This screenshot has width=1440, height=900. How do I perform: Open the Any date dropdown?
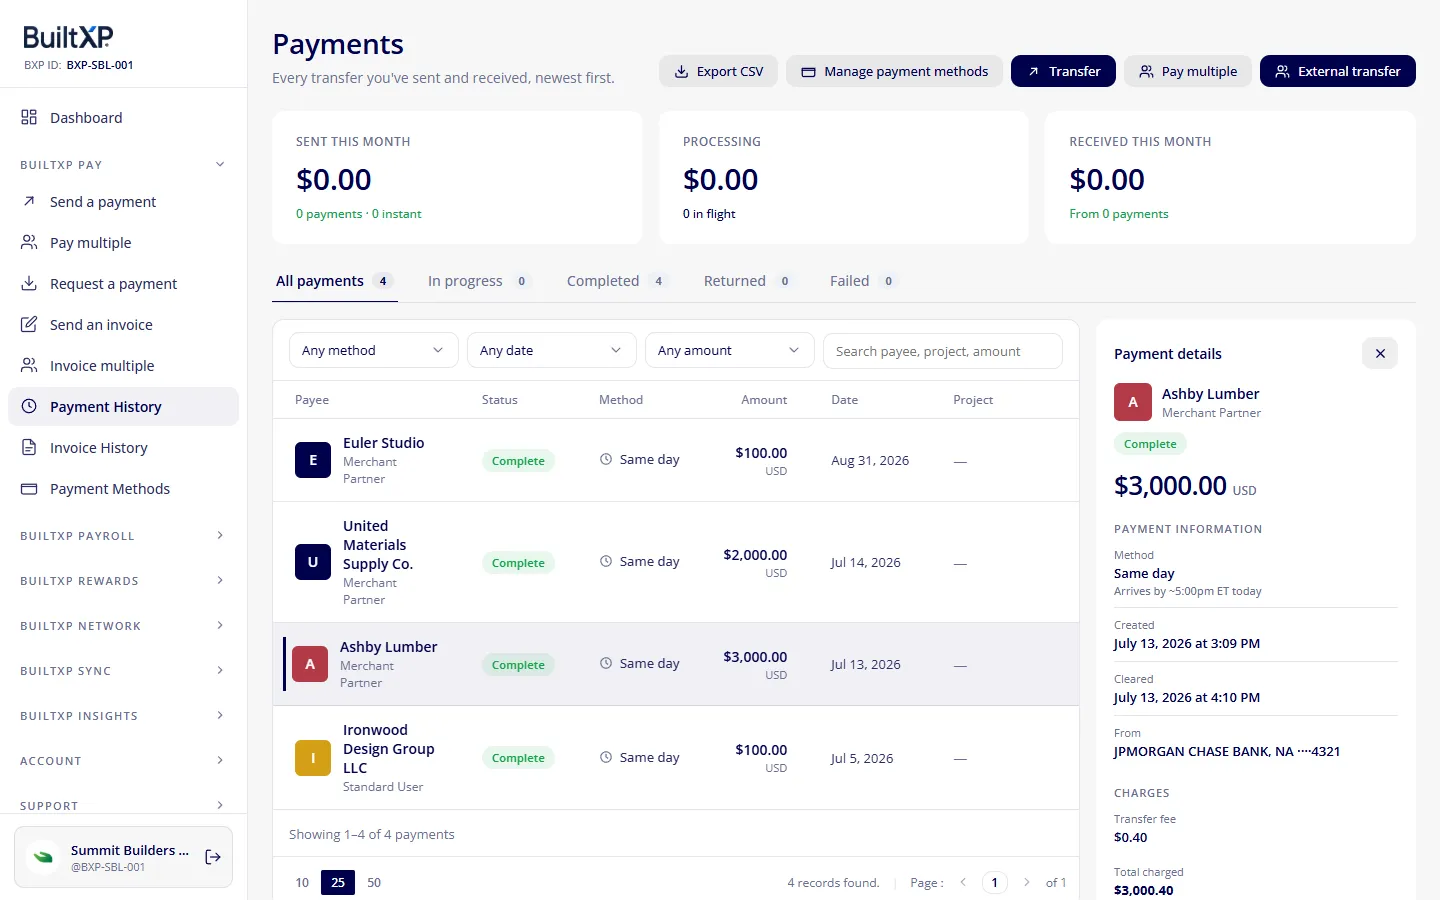[x=551, y=350]
